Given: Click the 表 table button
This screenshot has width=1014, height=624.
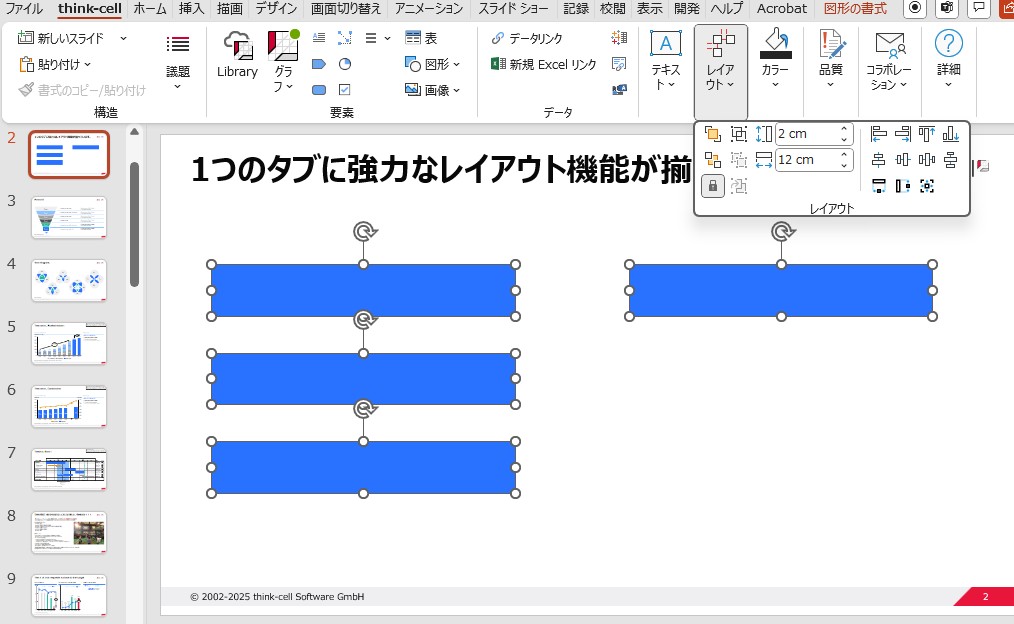Looking at the screenshot, I should coord(421,38).
